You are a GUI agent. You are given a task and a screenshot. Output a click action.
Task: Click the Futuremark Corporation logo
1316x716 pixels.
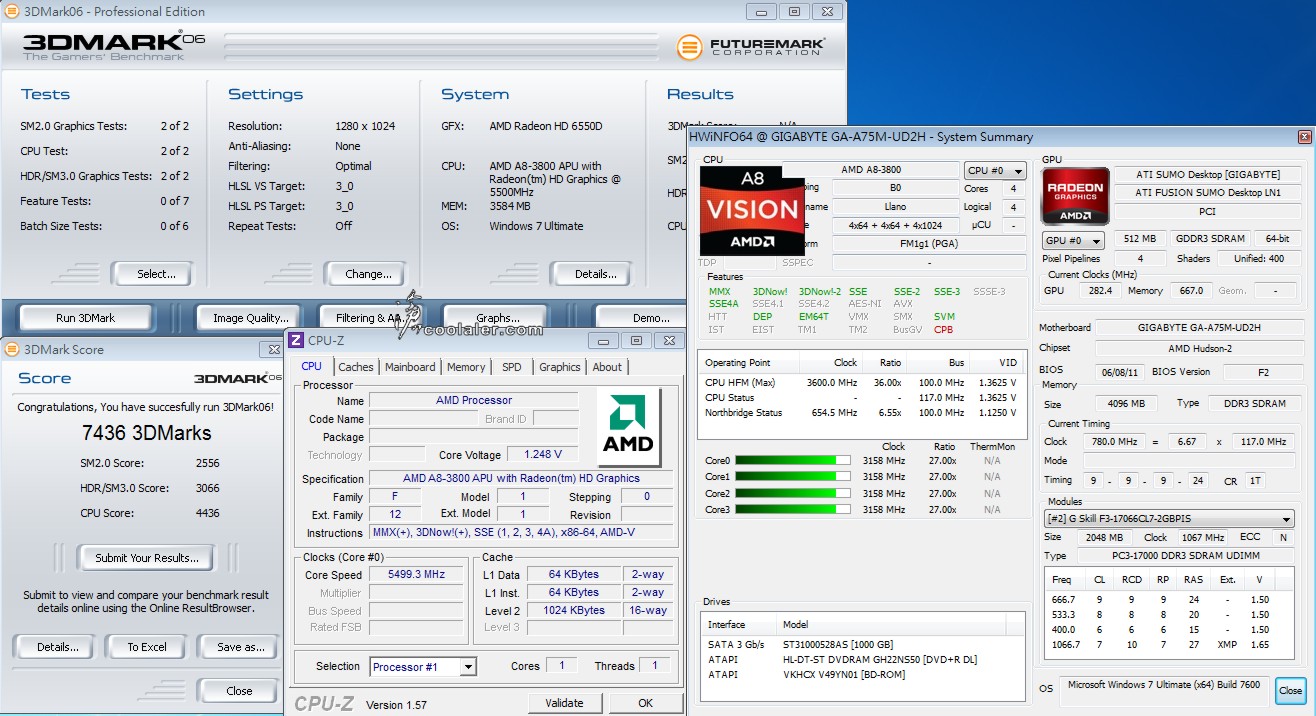[x=751, y=47]
